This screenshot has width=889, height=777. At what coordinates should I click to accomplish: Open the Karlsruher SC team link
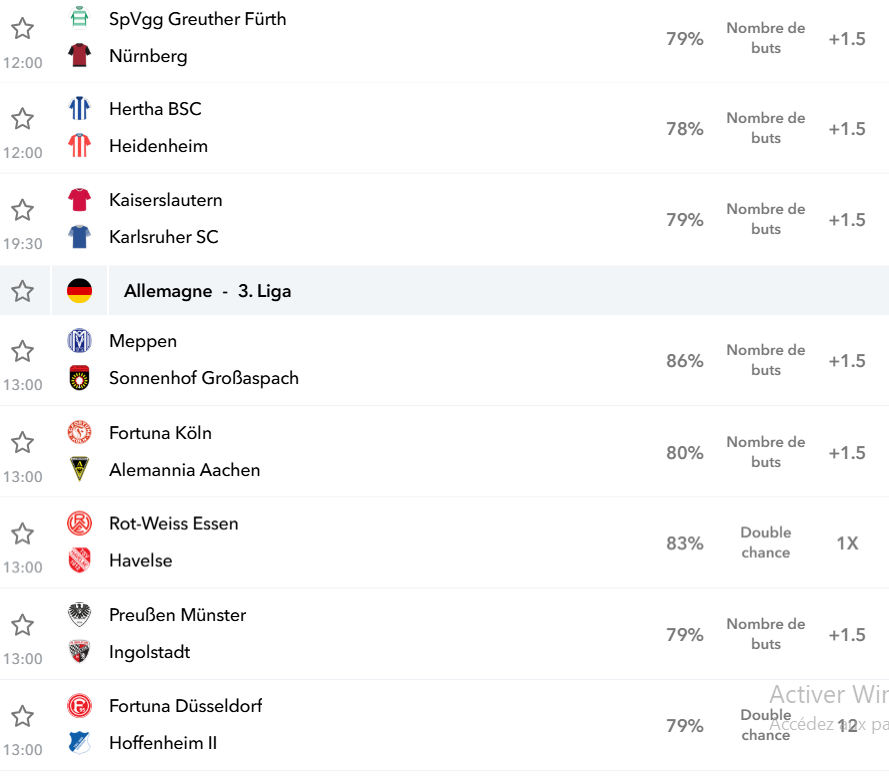(x=164, y=237)
